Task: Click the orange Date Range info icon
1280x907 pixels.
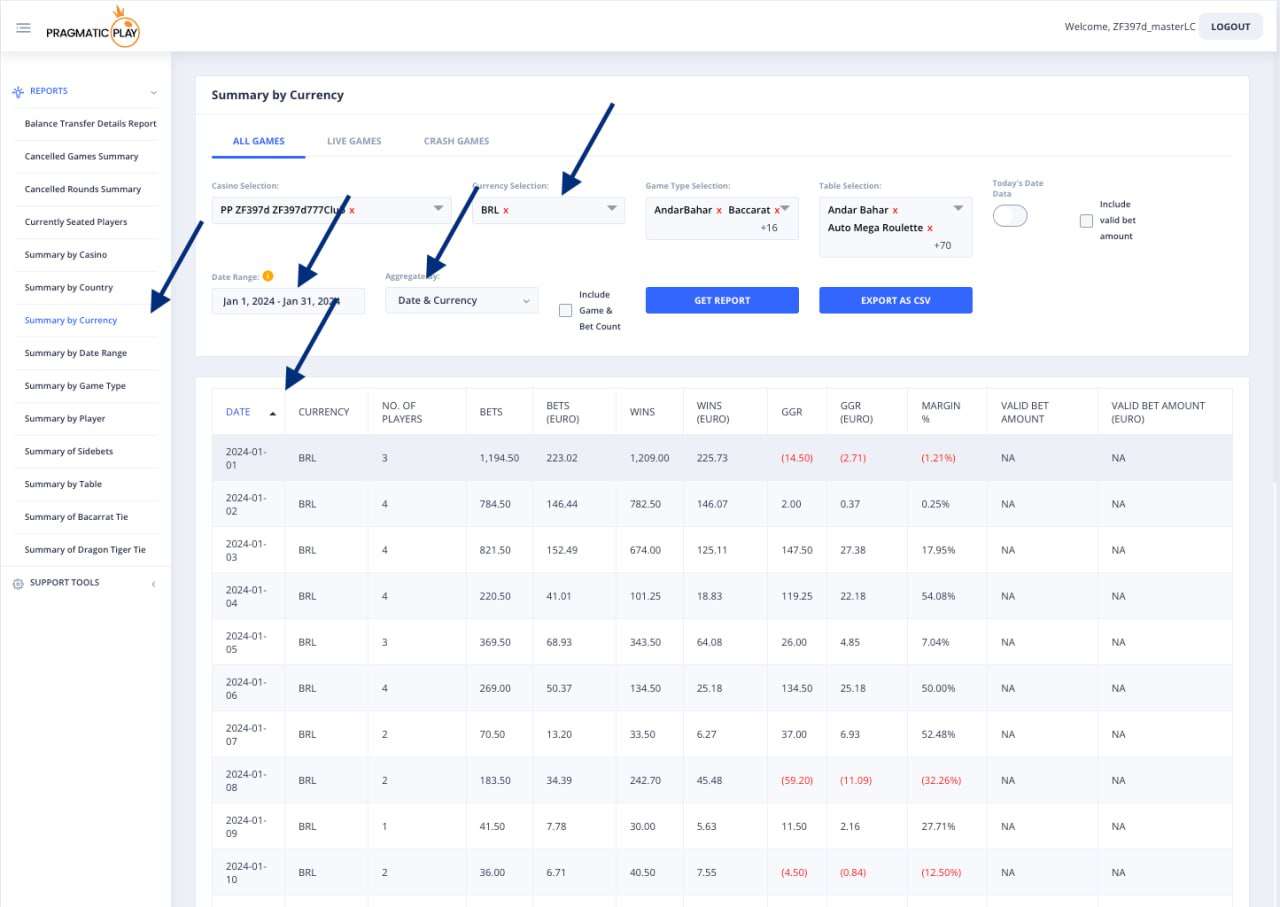Action: tap(268, 276)
